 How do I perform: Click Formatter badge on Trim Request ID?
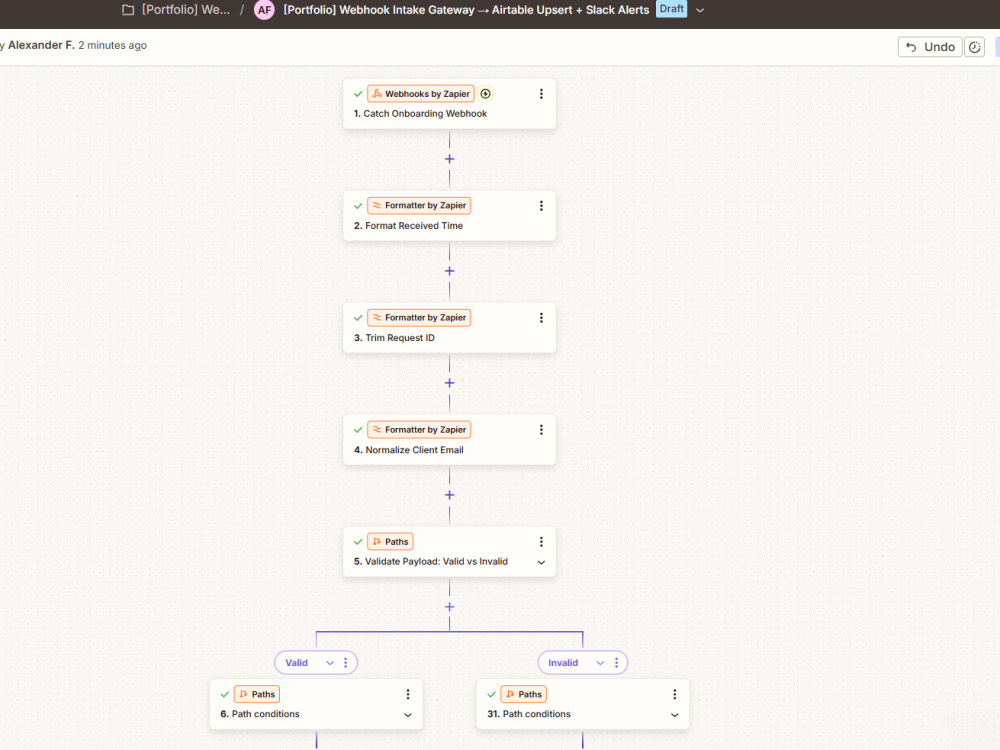(419, 318)
